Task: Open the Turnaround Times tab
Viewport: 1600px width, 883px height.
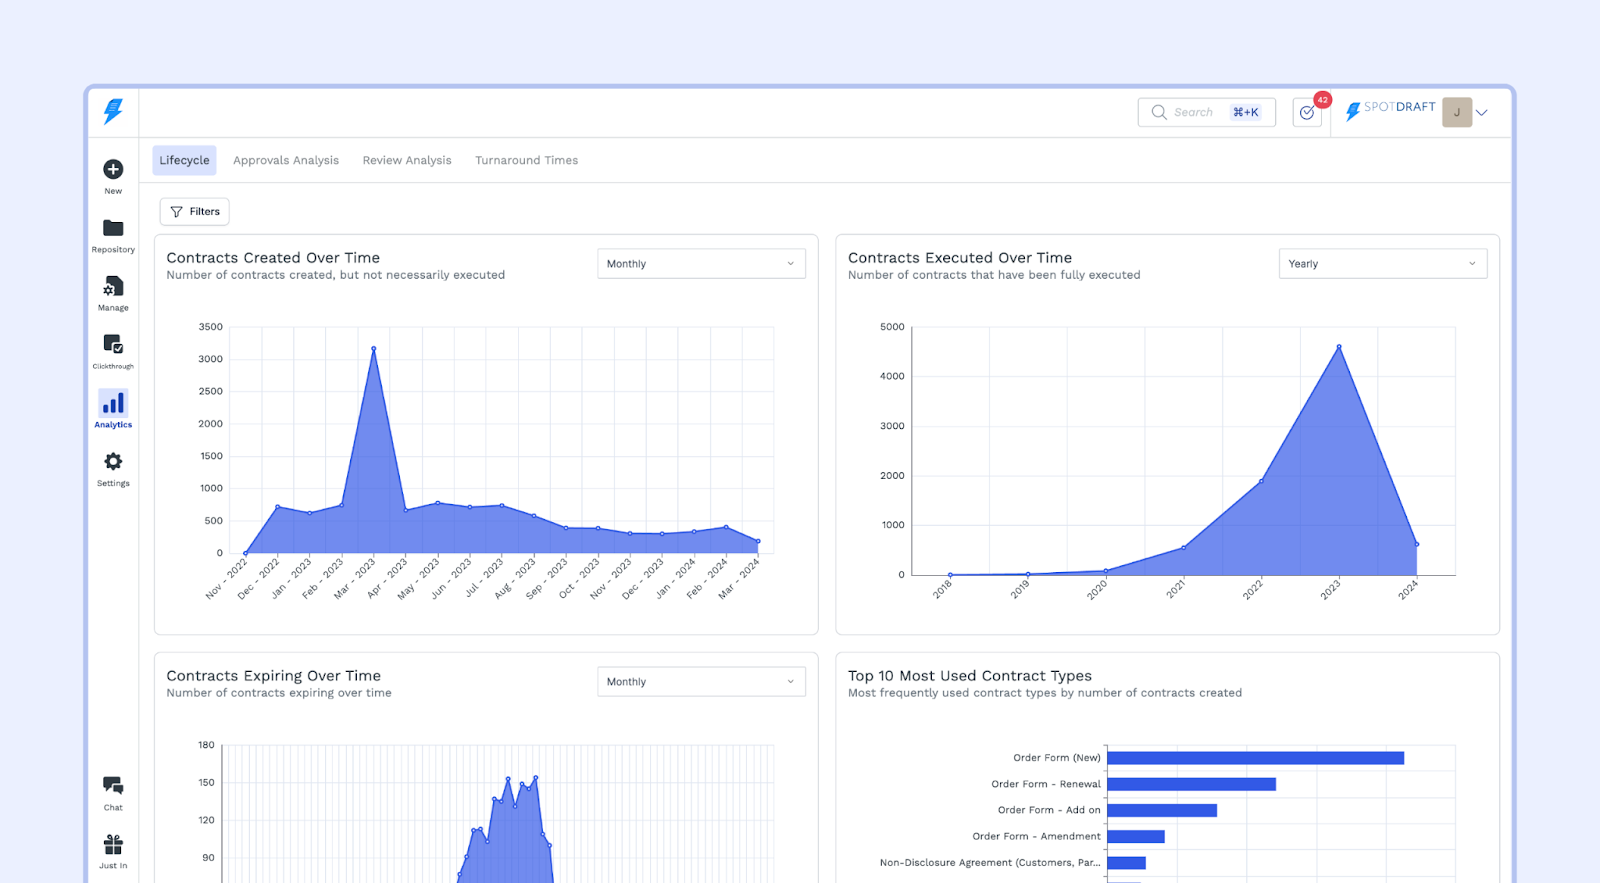Action: pyautogui.click(x=526, y=160)
